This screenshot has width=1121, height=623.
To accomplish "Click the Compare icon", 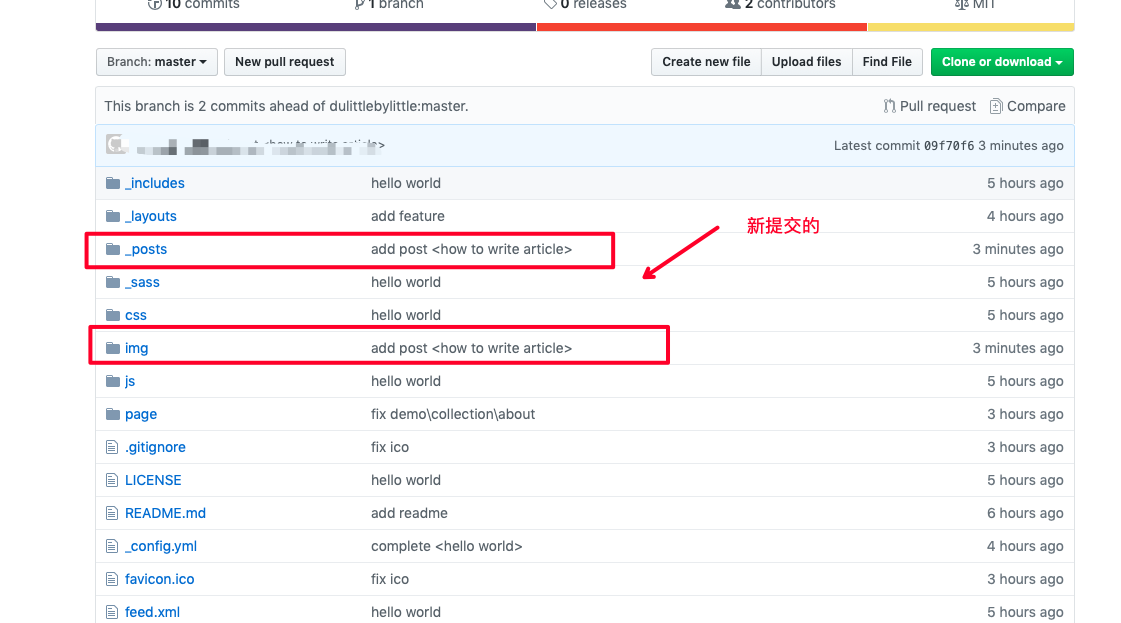I will pos(995,106).
